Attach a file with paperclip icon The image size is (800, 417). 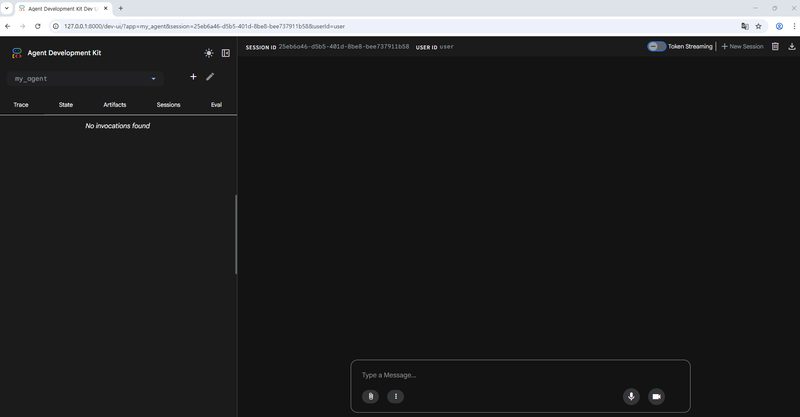point(370,397)
